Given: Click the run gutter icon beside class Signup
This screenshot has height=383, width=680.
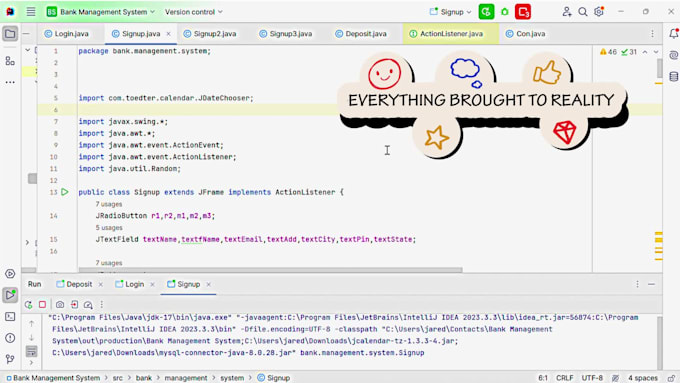Looking at the screenshot, I should (65, 192).
